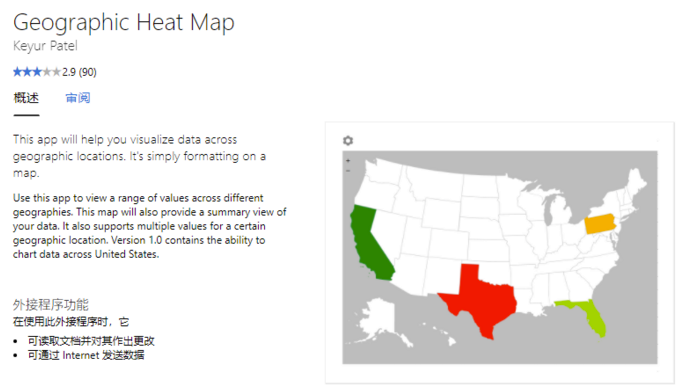The height and width of the screenshot is (390, 679).
Task: Select the 概述 overview tab
Action: coord(26,98)
